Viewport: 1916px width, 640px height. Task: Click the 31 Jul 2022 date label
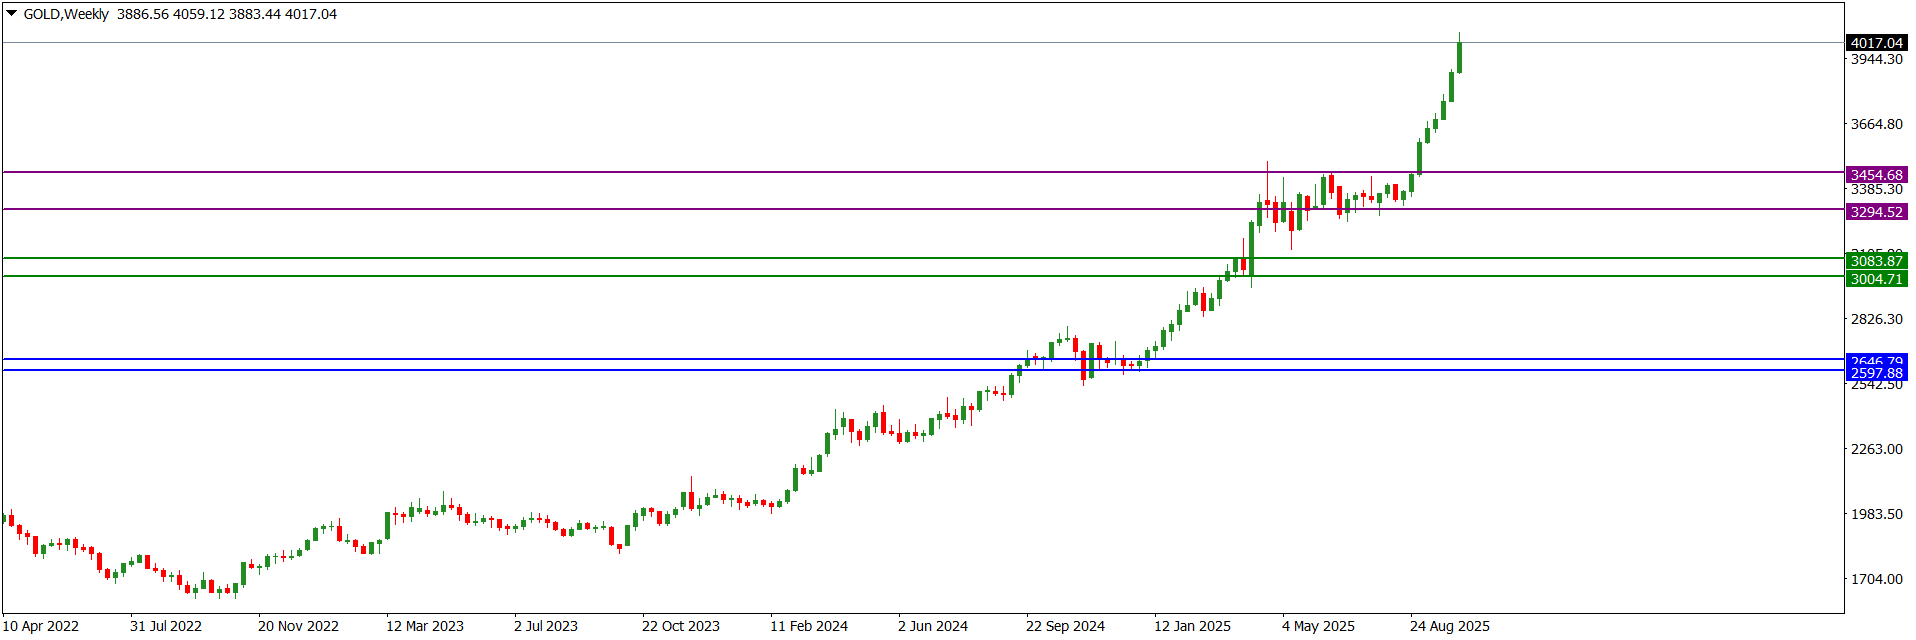tap(166, 626)
